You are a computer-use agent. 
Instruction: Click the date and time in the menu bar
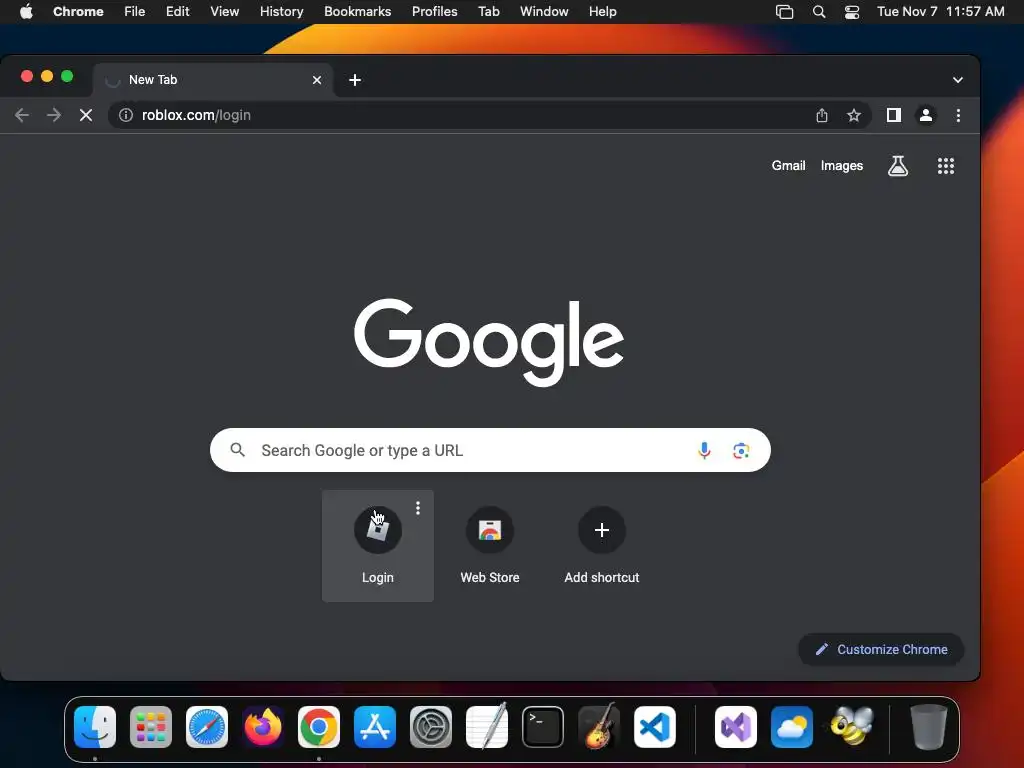point(940,12)
